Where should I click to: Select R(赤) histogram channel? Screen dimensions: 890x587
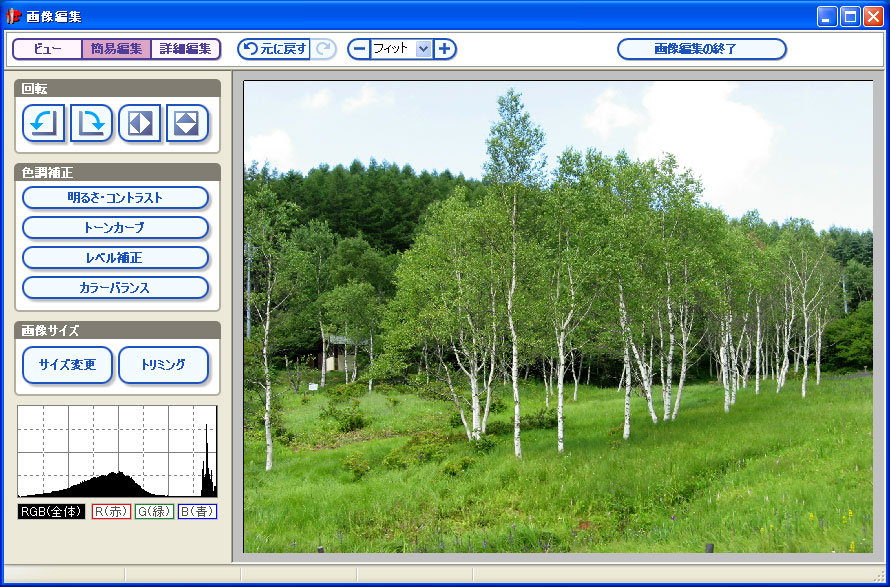[x=111, y=511]
